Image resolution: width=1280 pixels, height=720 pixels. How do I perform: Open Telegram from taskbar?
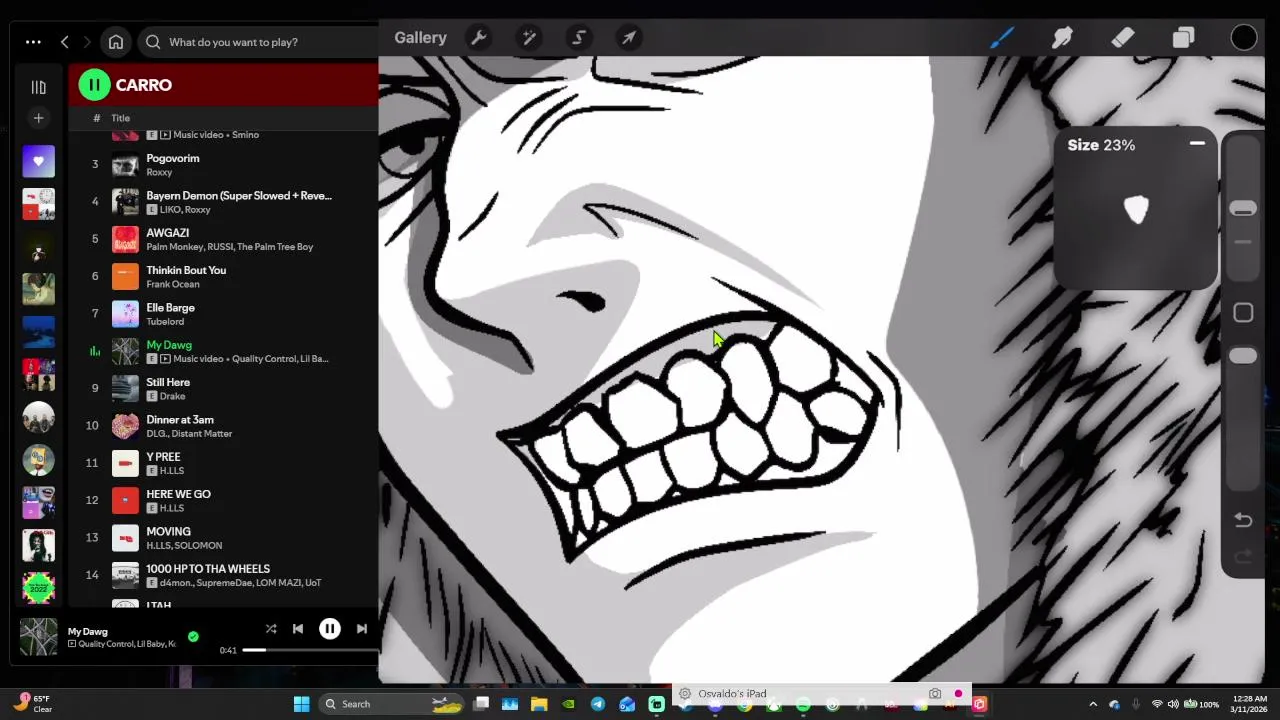pos(598,704)
